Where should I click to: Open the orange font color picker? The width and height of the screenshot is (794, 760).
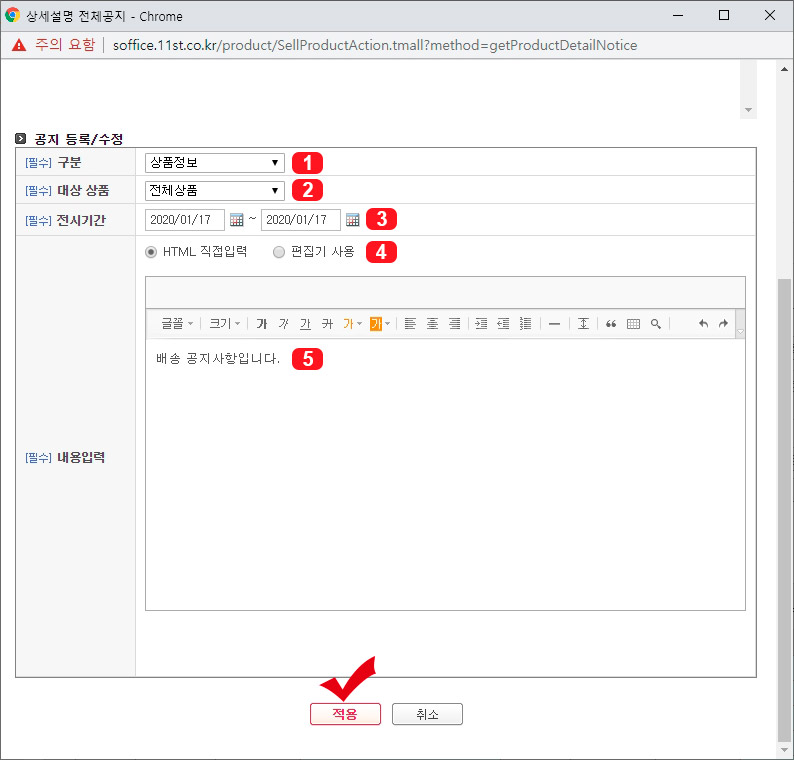click(x=352, y=324)
